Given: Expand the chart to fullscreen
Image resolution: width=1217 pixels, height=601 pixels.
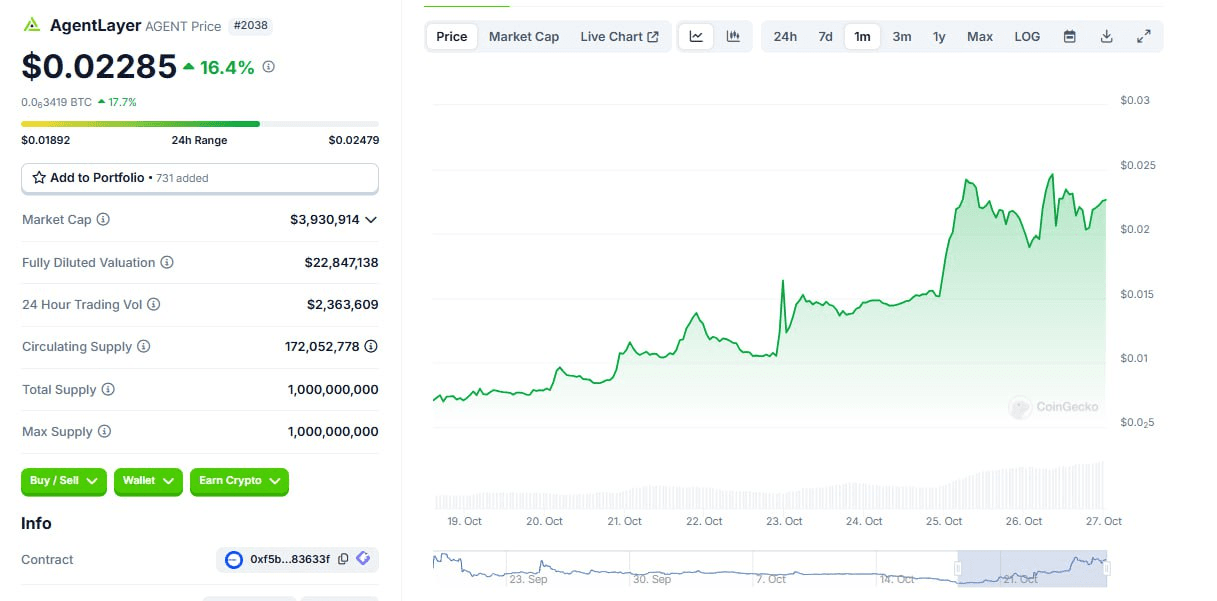Looking at the screenshot, I should click(x=1144, y=37).
